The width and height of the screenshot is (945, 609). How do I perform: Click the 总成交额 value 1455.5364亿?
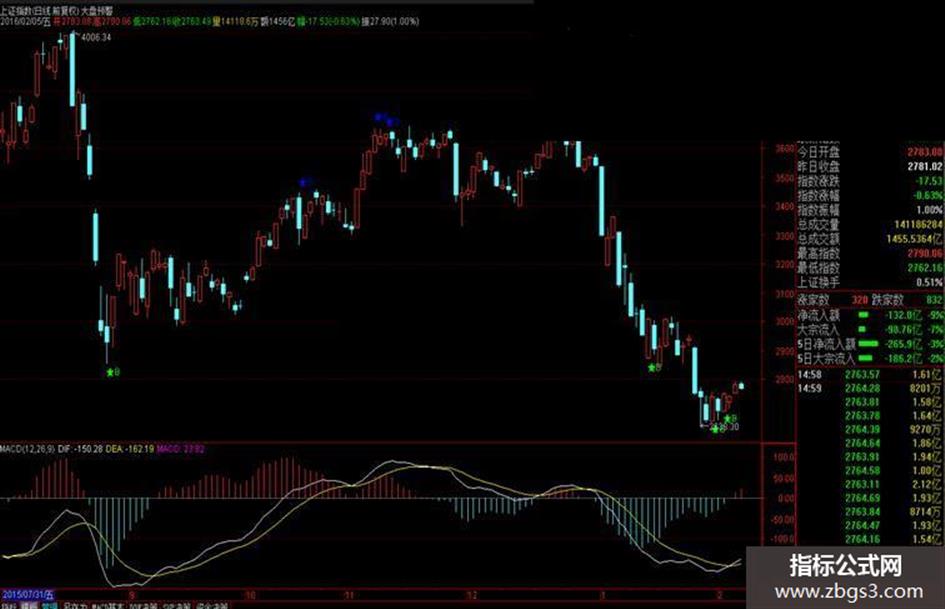[915, 239]
